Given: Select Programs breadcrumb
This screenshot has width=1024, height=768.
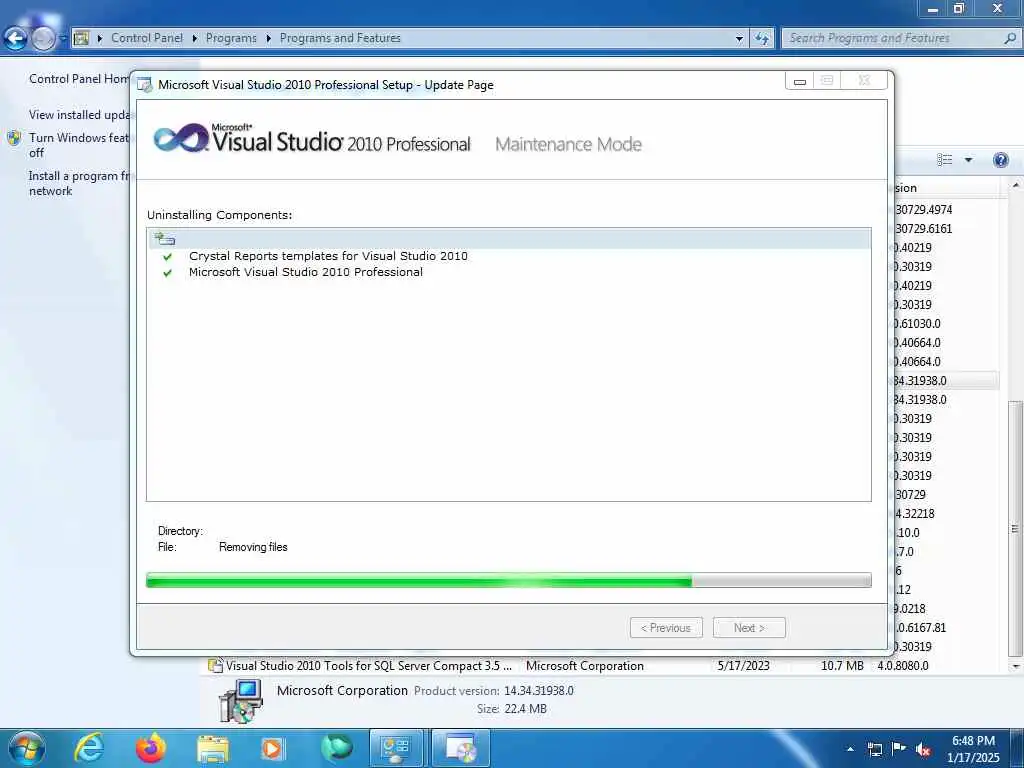Looking at the screenshot, I should (x=231, y=38).
